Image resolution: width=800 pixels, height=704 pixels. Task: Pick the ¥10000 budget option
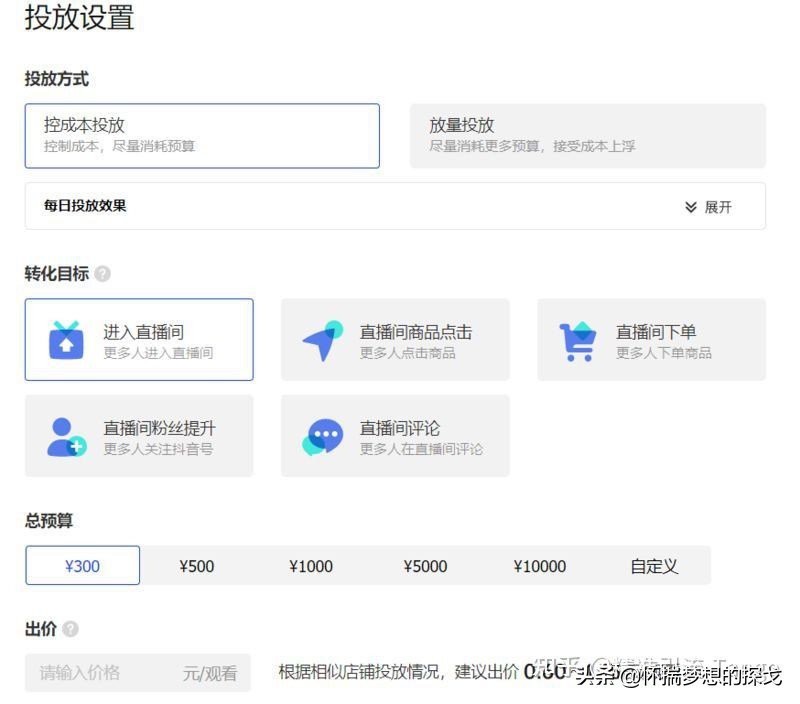[x=540, y=565]
